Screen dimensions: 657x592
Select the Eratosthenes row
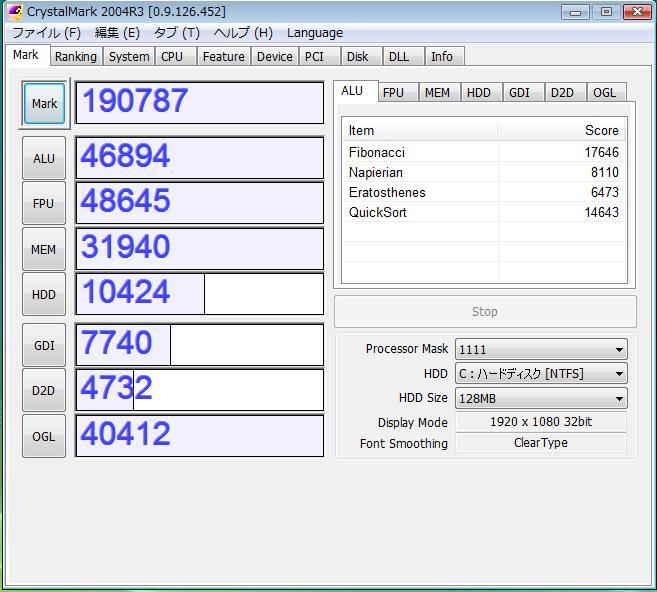pos(484,192)
